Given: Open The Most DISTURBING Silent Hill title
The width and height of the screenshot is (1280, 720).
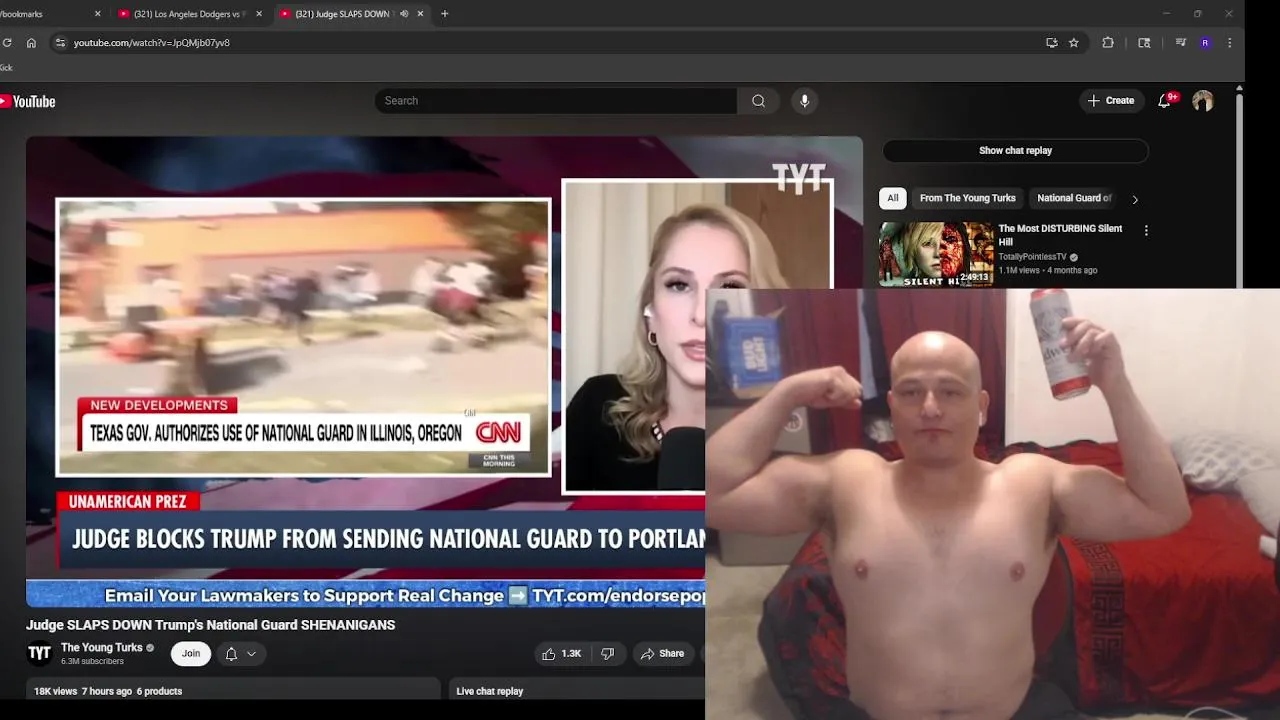Looking at the screenshot, I should pos(1060,235).
